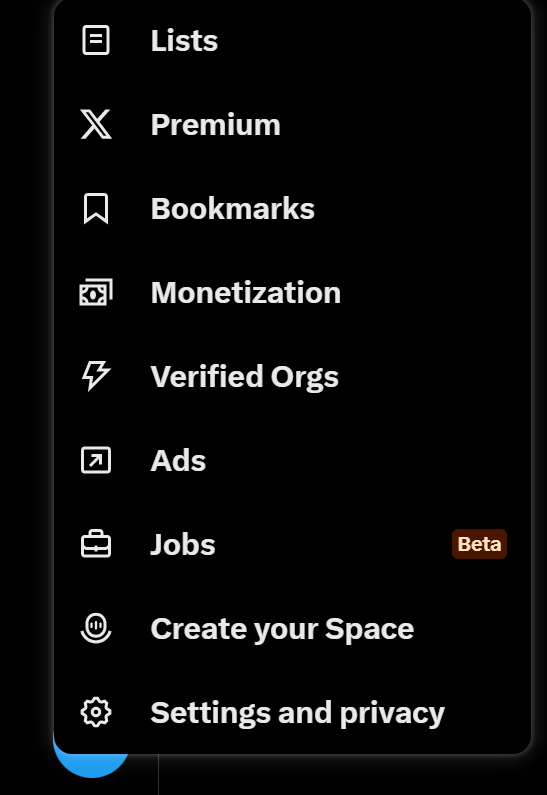Image resolution: width=547 pixels, height=795 pixels.
Task: Click the Ads external arrow icon
Action: click(x=96, y=460)
